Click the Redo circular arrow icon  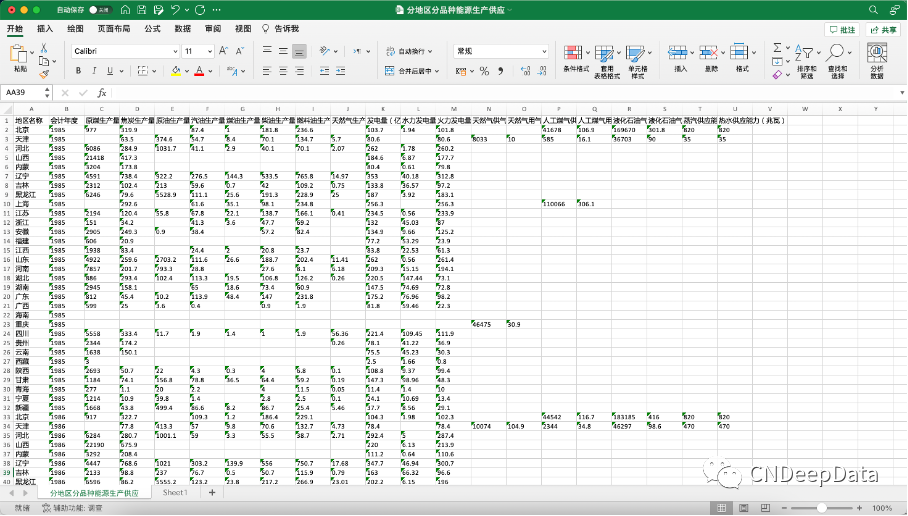click(x=200, y=10)
